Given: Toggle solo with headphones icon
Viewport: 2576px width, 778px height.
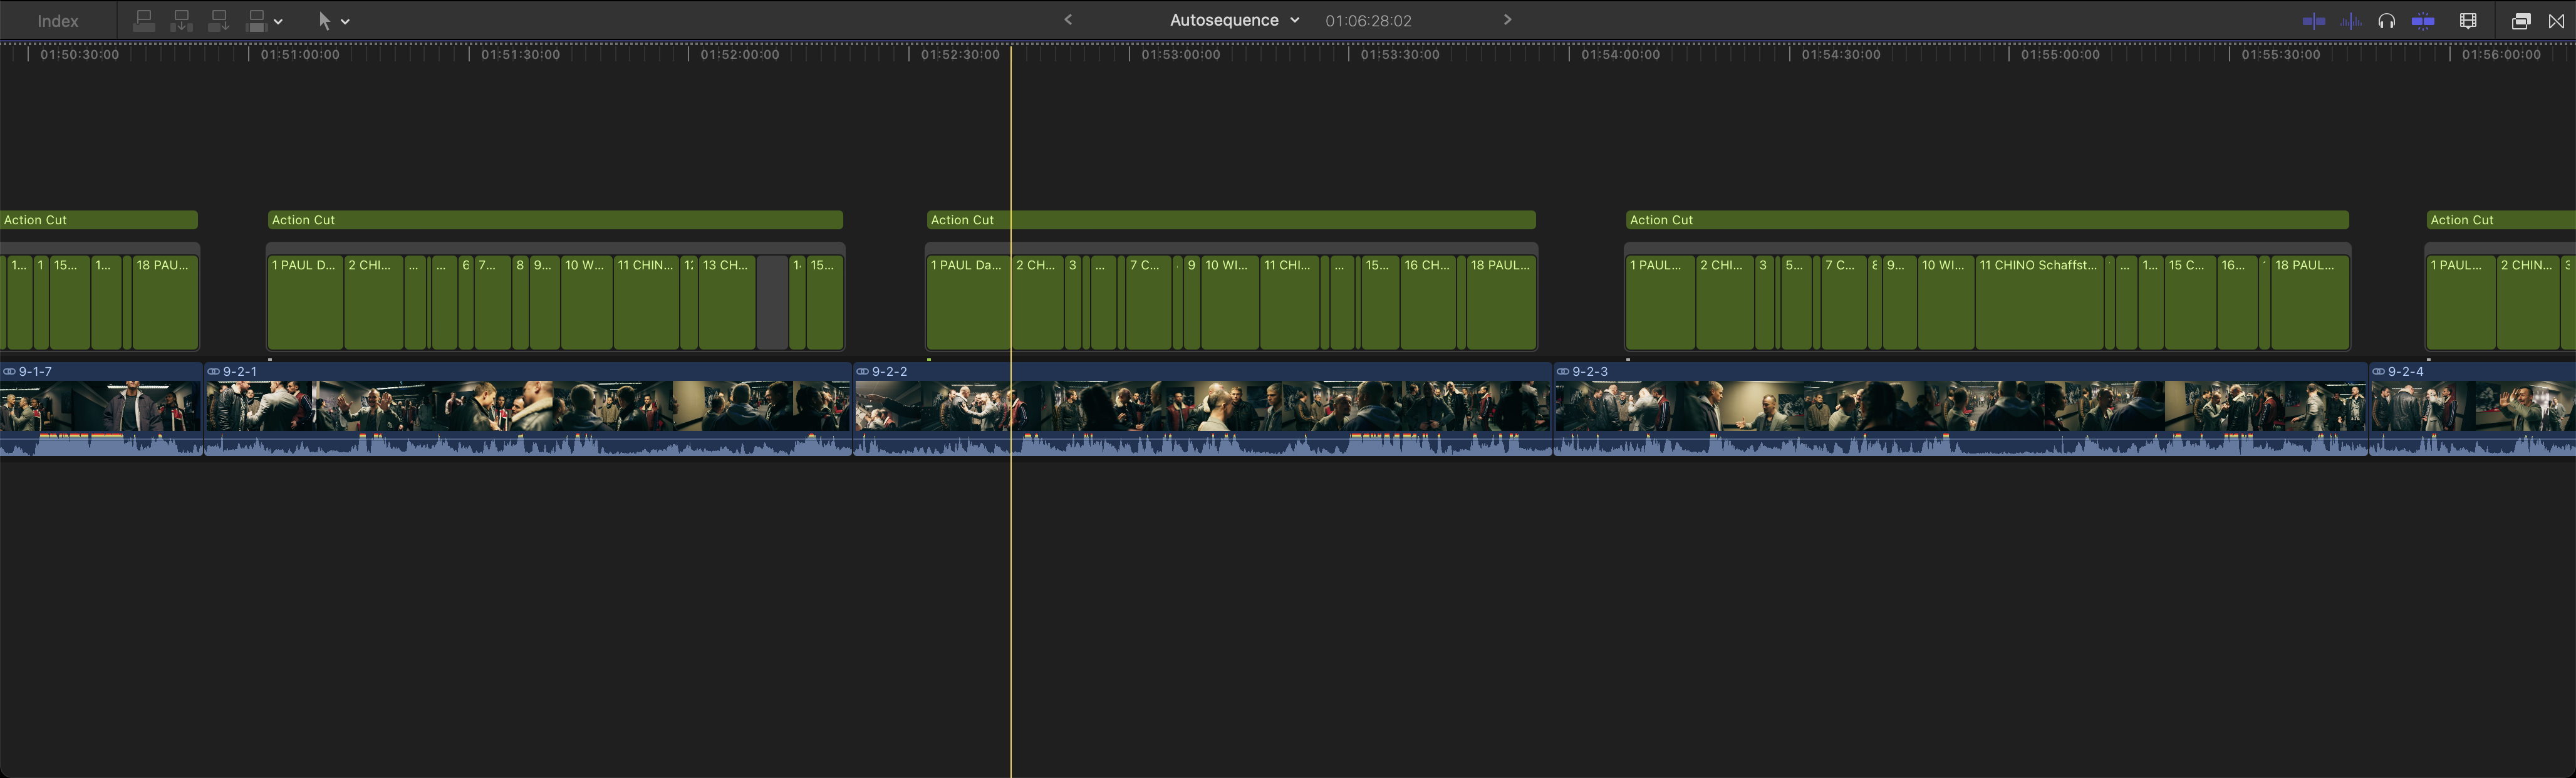Looking at the screenshot, I should (2386, 21).
